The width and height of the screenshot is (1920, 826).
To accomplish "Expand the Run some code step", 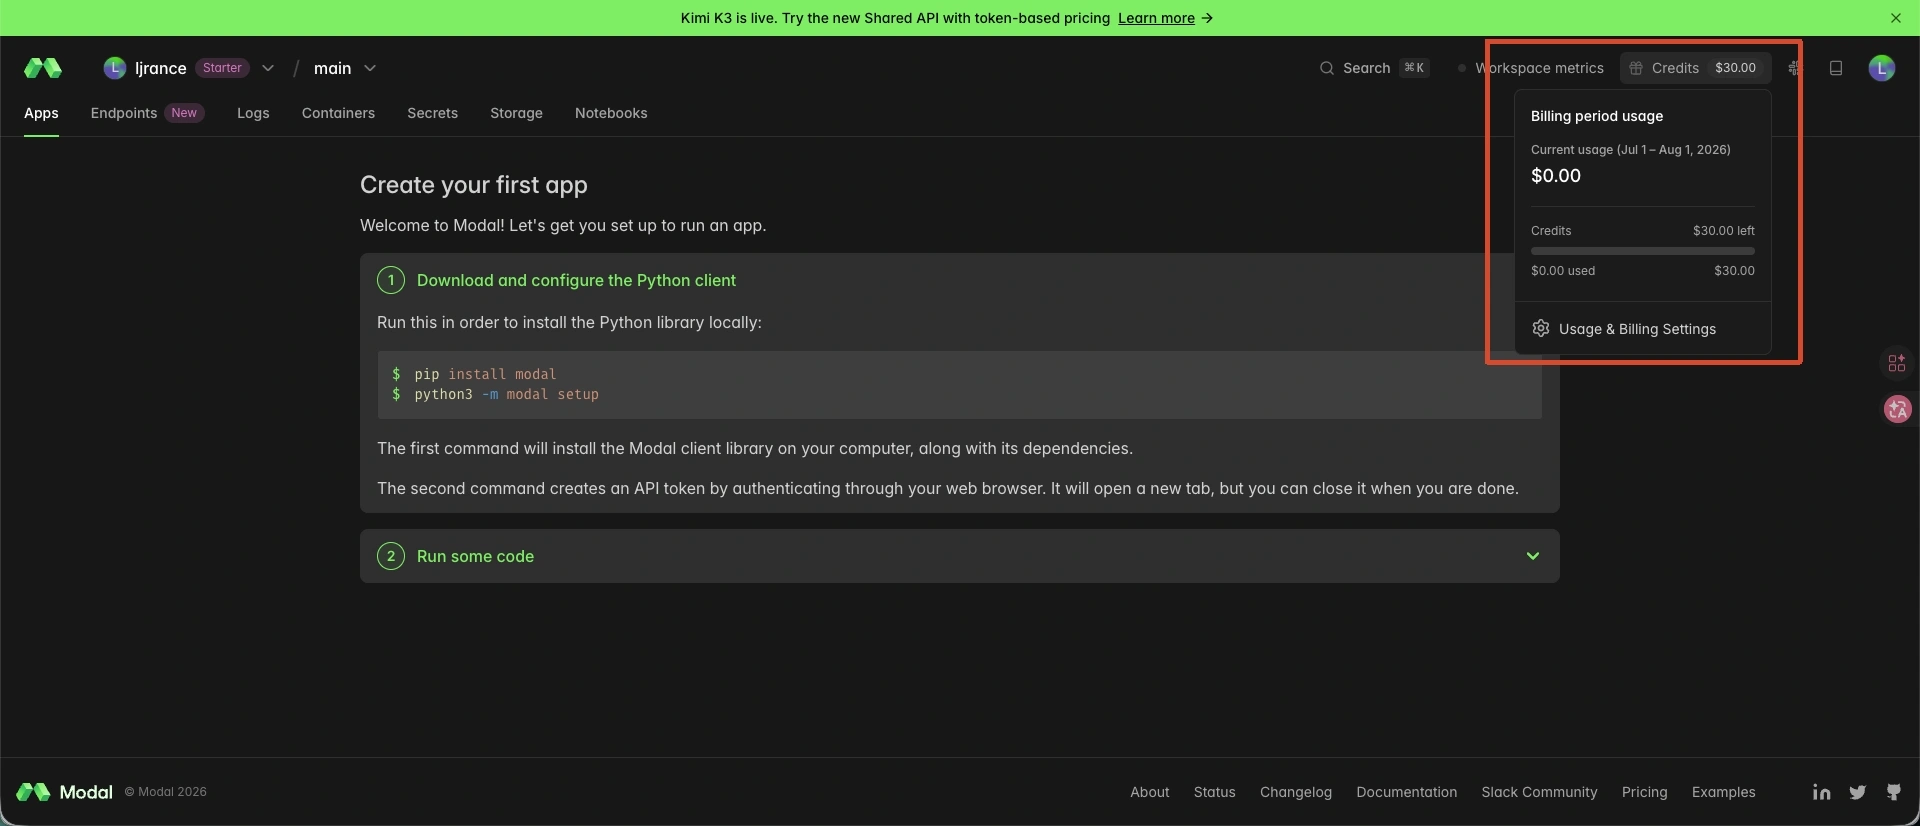I will coord(959,556).
